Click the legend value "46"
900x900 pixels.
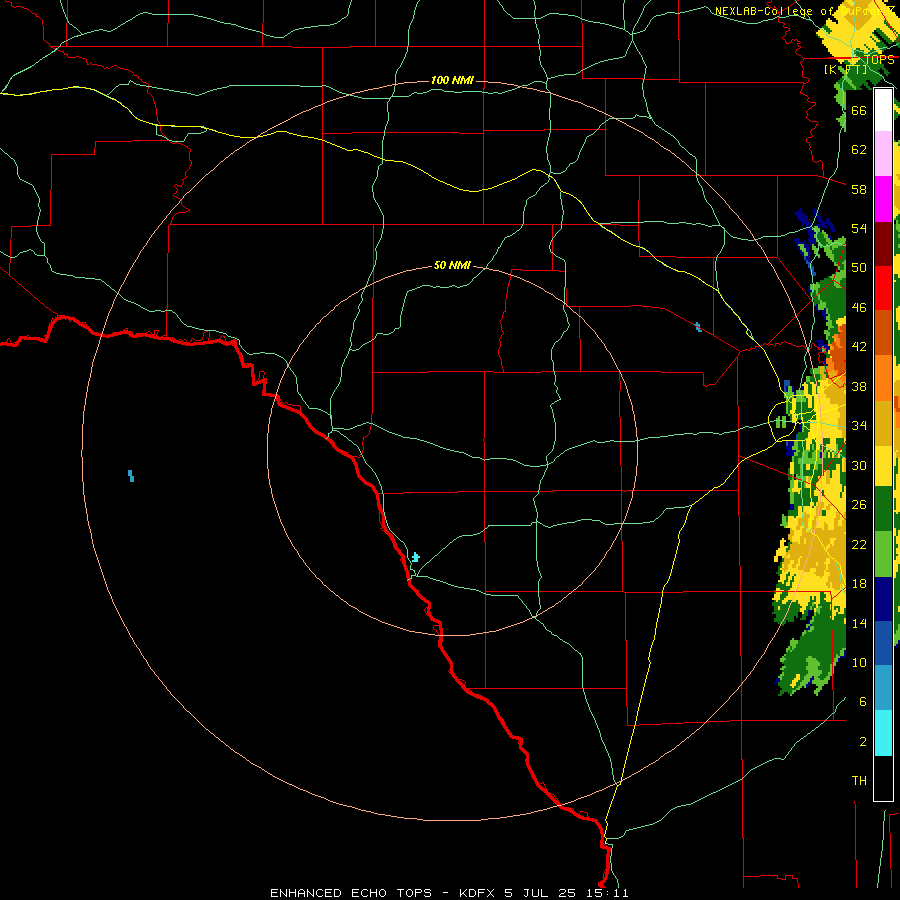pos(859,308)
